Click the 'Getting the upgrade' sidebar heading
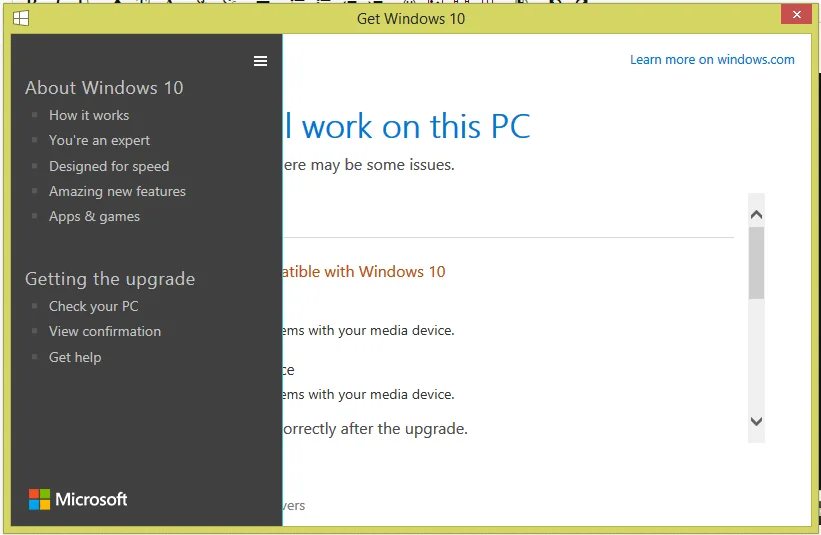This screenshot has width=821, height=535. coord(110,279)
